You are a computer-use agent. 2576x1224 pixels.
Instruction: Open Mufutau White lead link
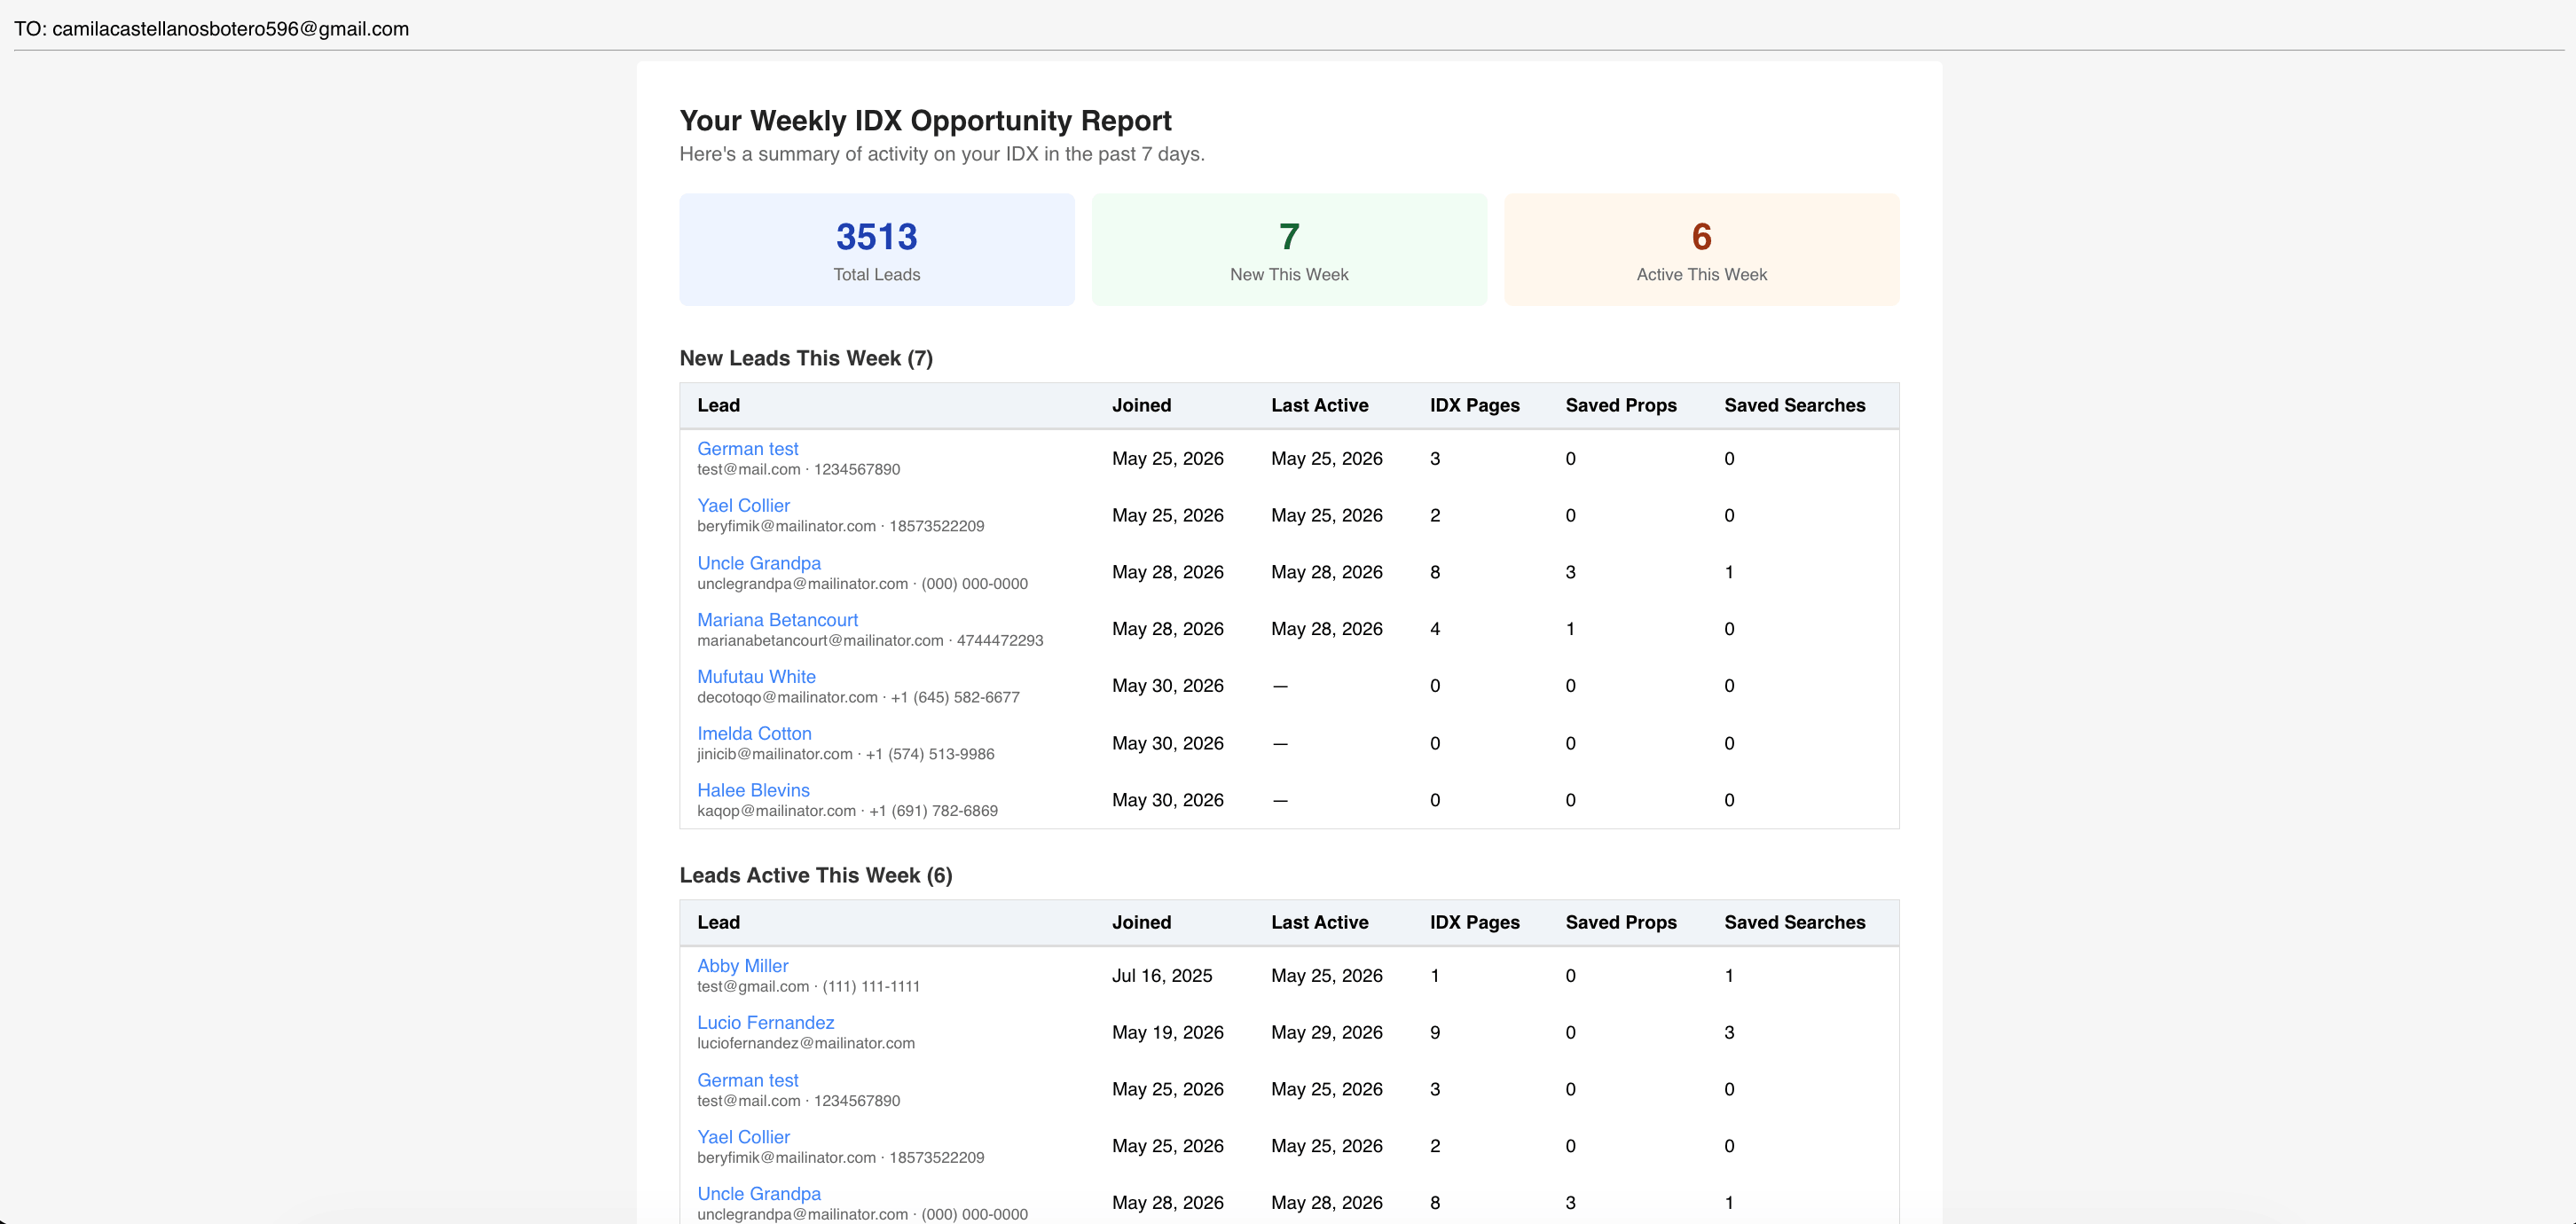point(756,677)
